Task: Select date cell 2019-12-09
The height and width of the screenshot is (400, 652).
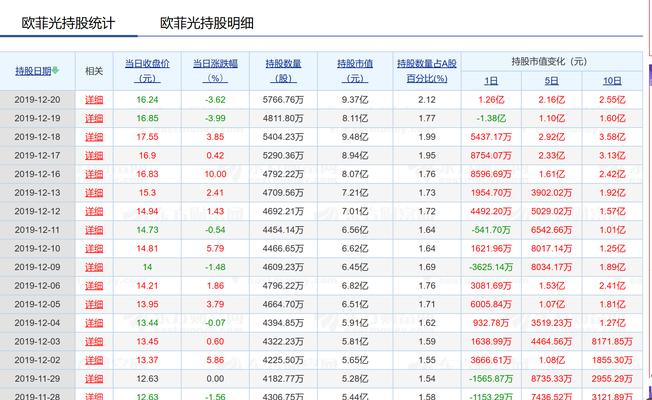Action: [37, 267]
